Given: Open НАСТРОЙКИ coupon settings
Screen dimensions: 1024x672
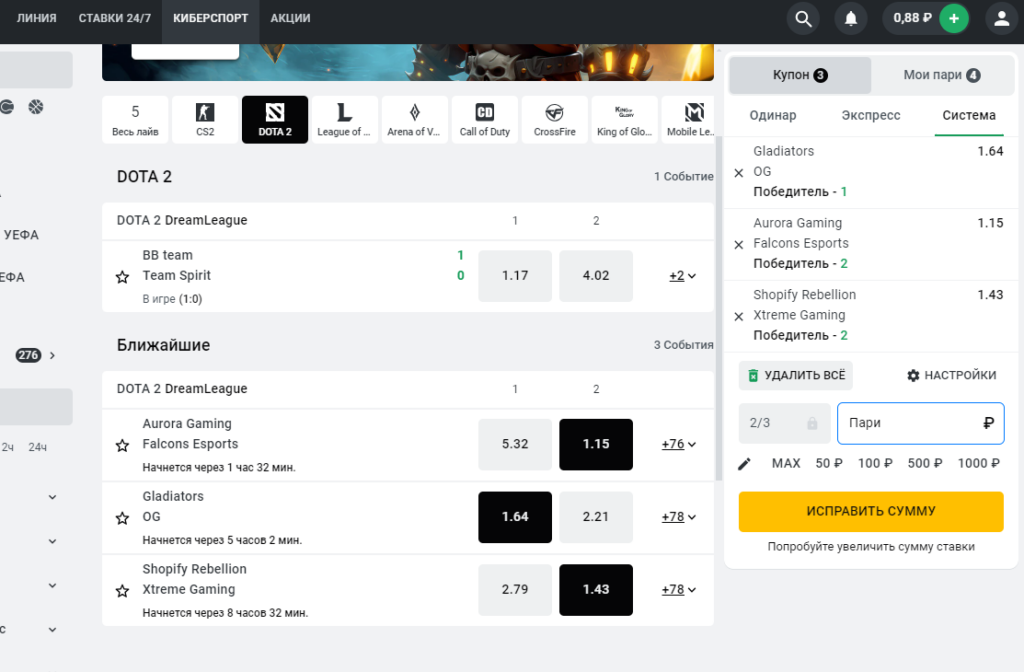Looking at the screenshot, I should click(x=952, y=376).
